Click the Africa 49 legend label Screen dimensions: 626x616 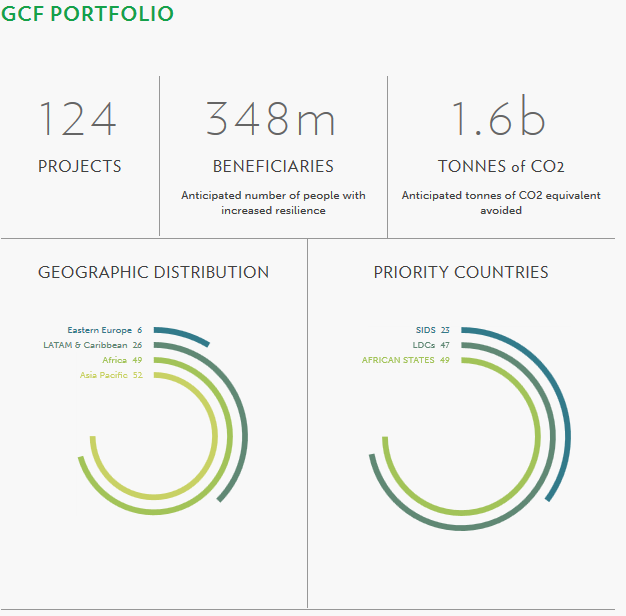(x=122, y=360)
